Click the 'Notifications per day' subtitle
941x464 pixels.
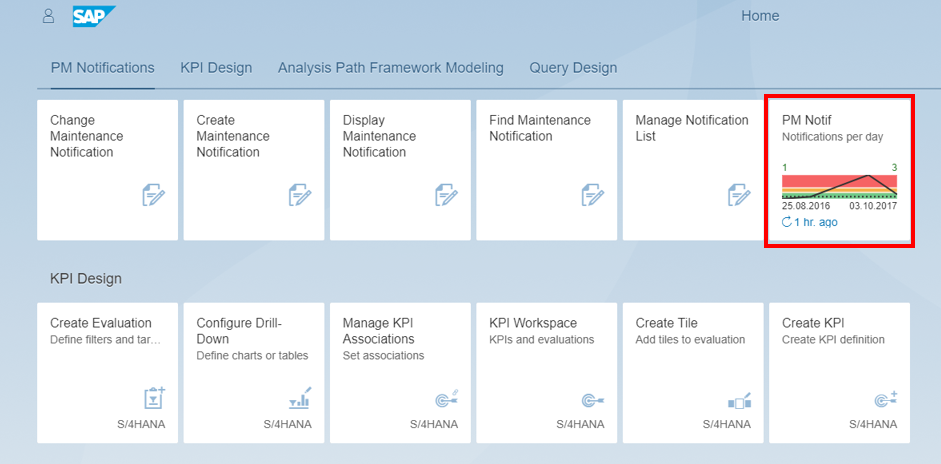pos(832,137)
